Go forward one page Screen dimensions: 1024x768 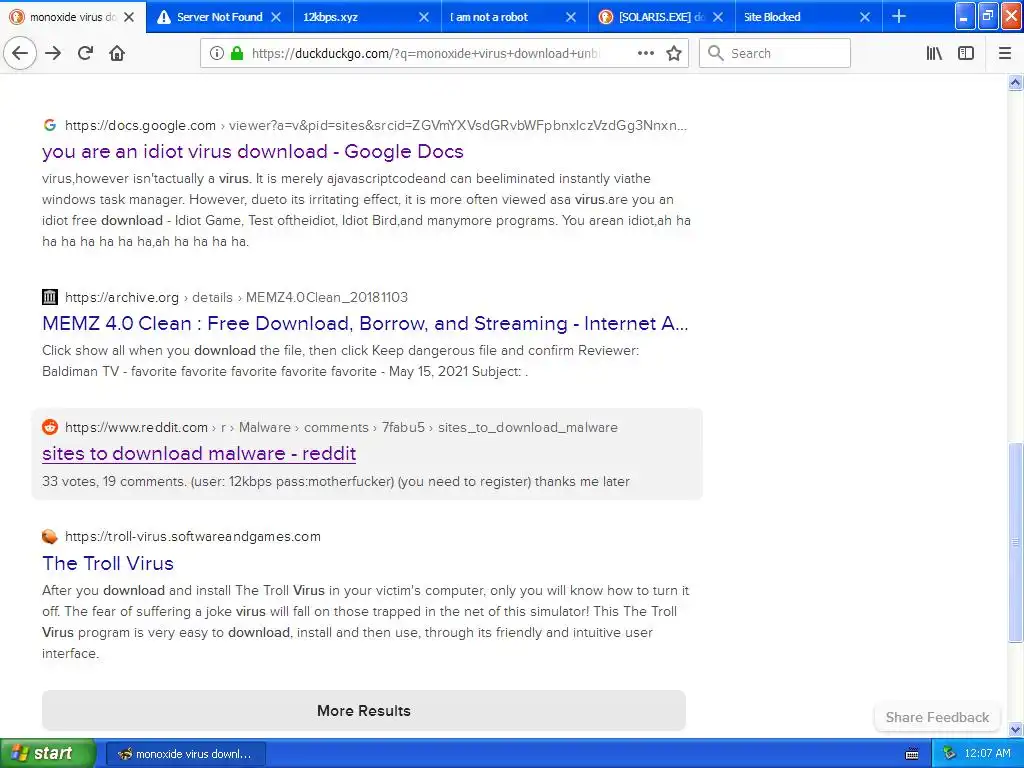[x=53, y=53]
